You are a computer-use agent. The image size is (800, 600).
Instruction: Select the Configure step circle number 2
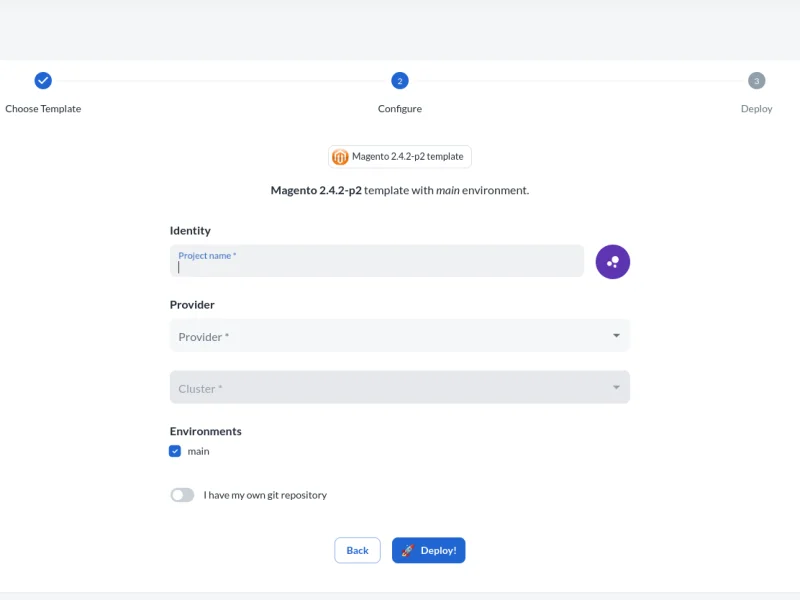399,81
